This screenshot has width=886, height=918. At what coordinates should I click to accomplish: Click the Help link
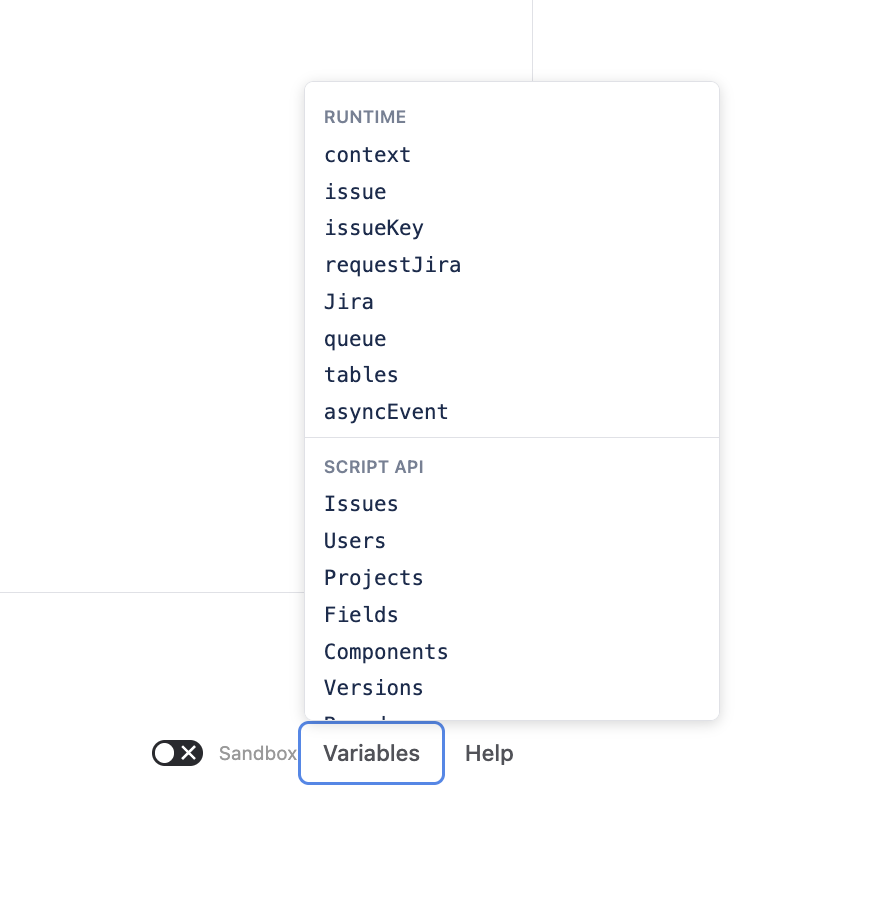(489, 753)
